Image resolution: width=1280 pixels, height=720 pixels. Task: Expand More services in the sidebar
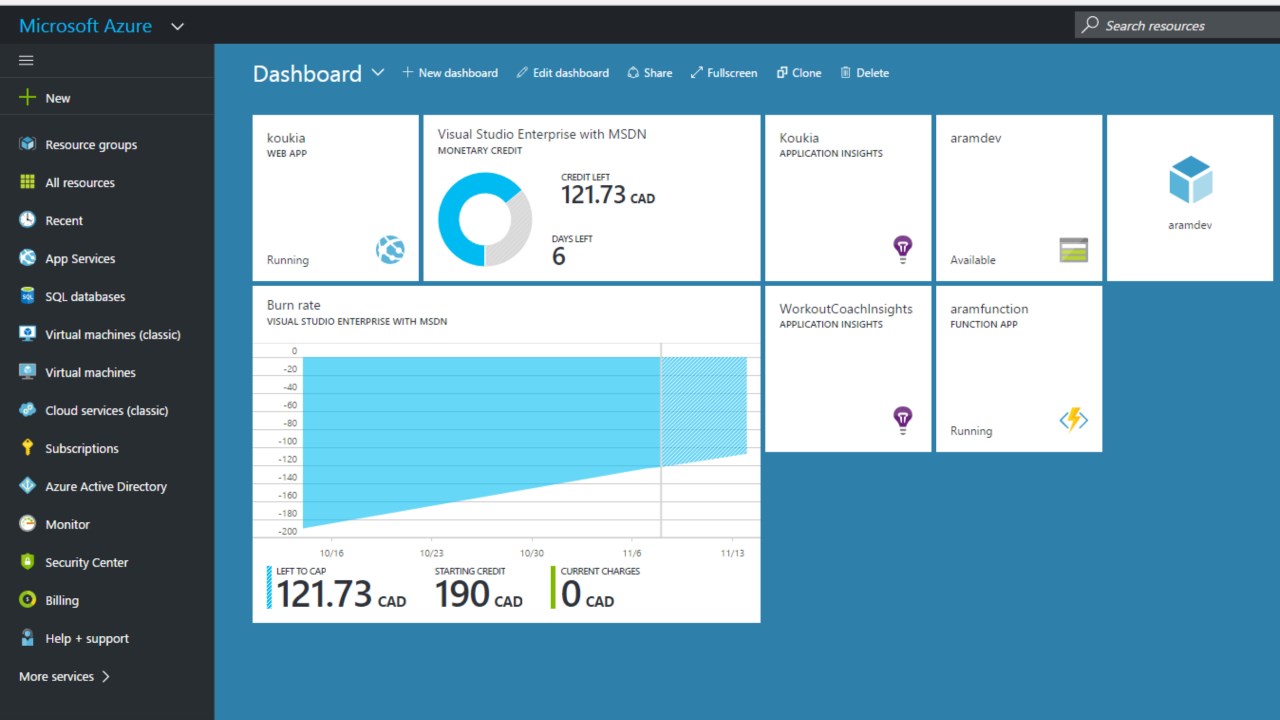point(64,676)
